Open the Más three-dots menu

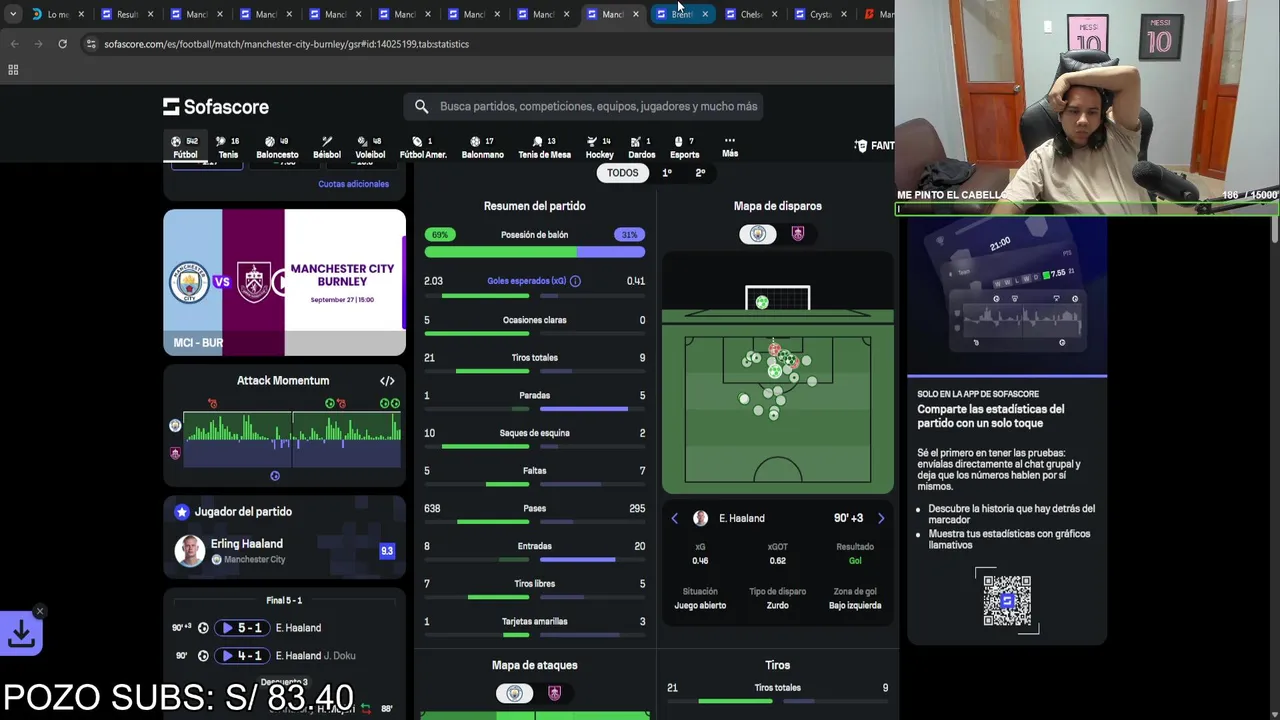pos(730,147)
